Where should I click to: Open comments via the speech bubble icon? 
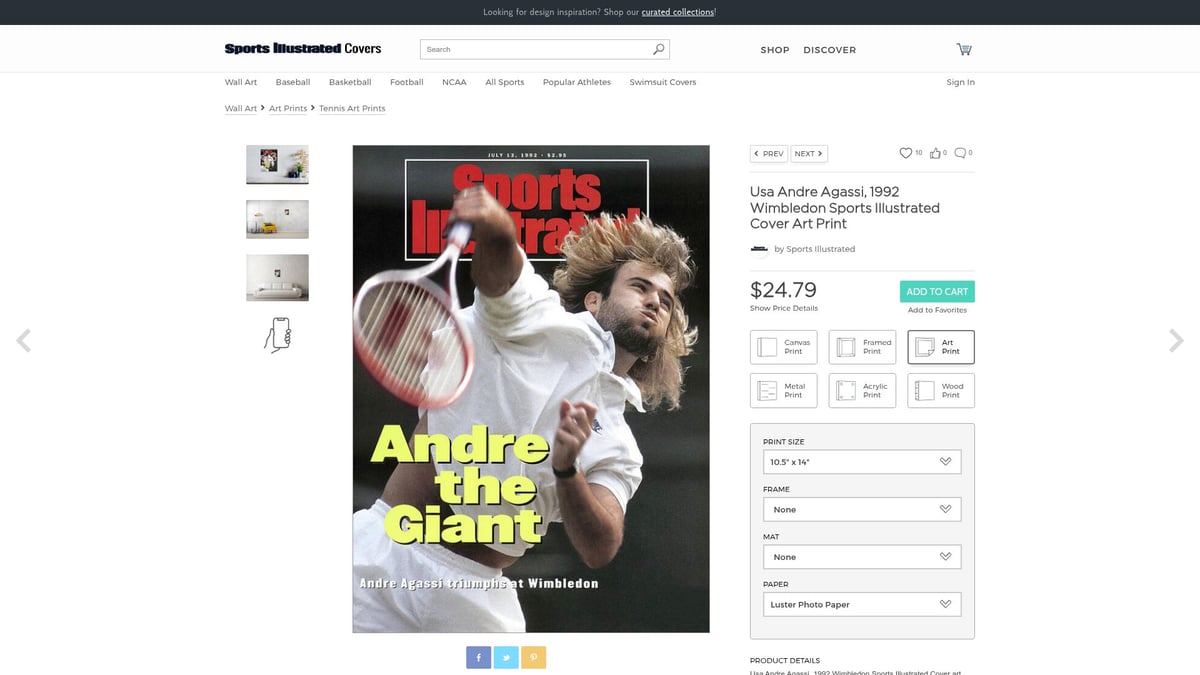(958, 152)
